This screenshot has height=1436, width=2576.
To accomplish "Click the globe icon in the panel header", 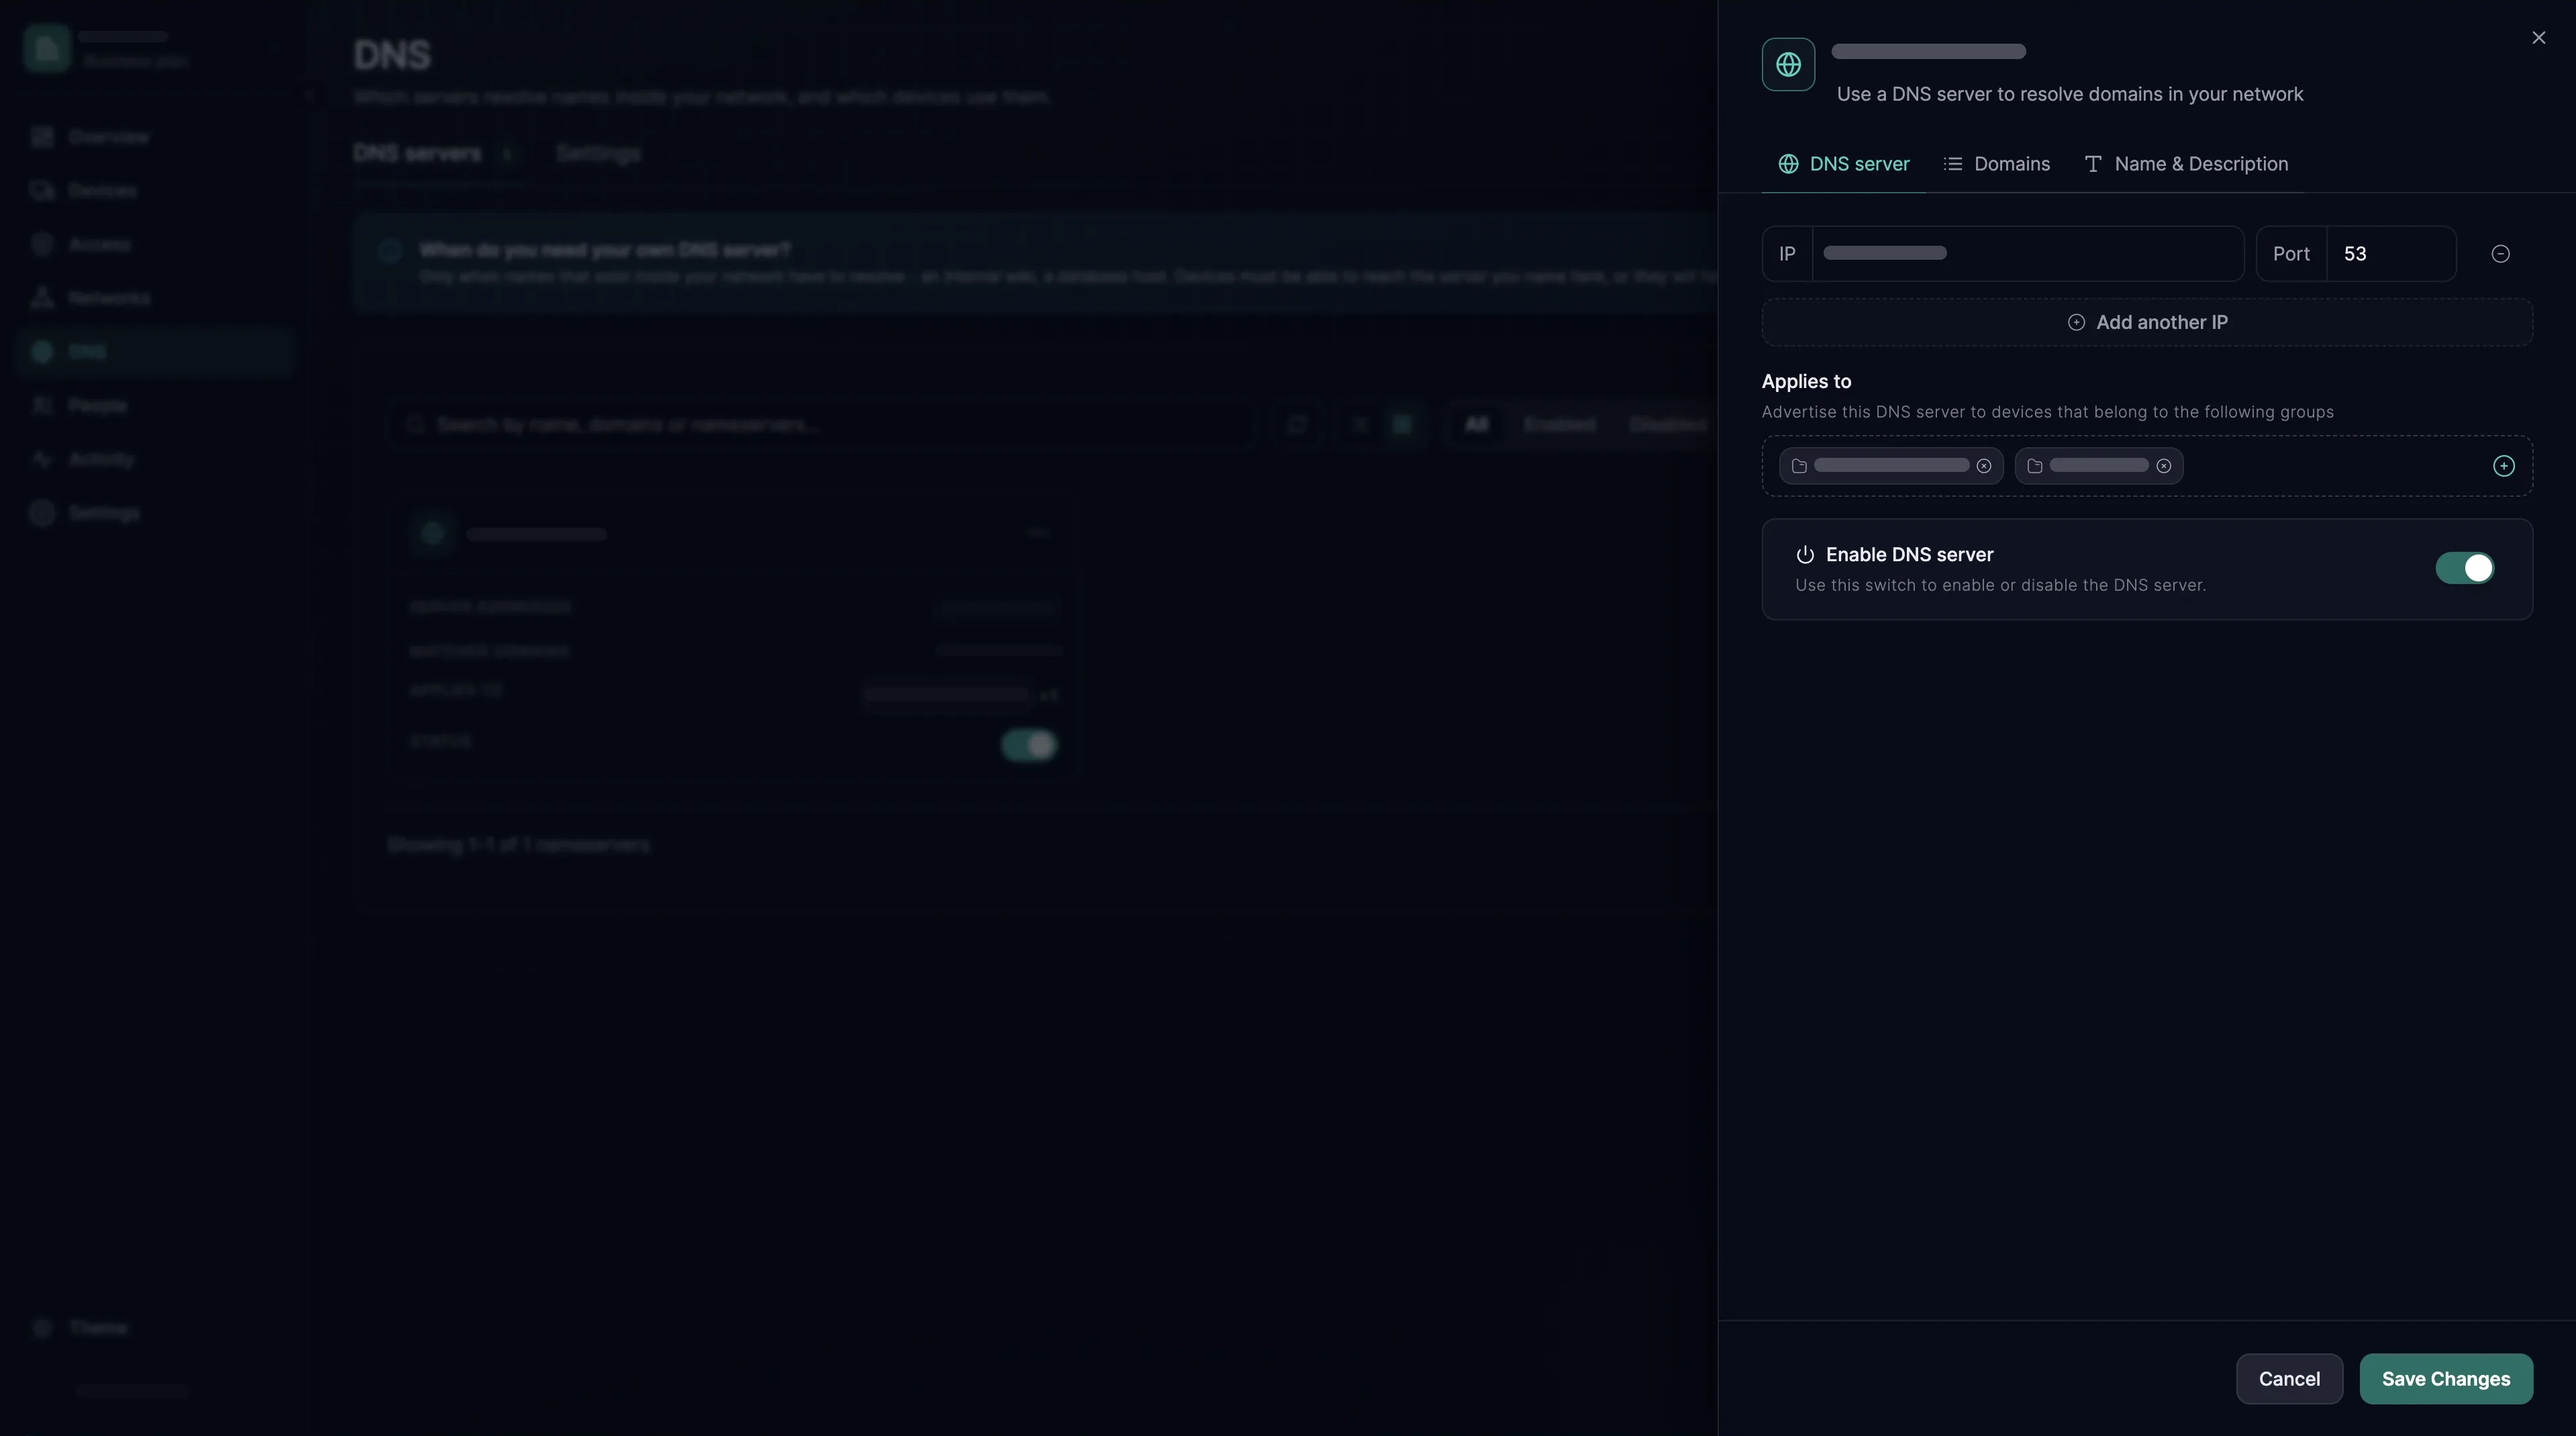I will pyautogui.click(x=1788, y=65).
